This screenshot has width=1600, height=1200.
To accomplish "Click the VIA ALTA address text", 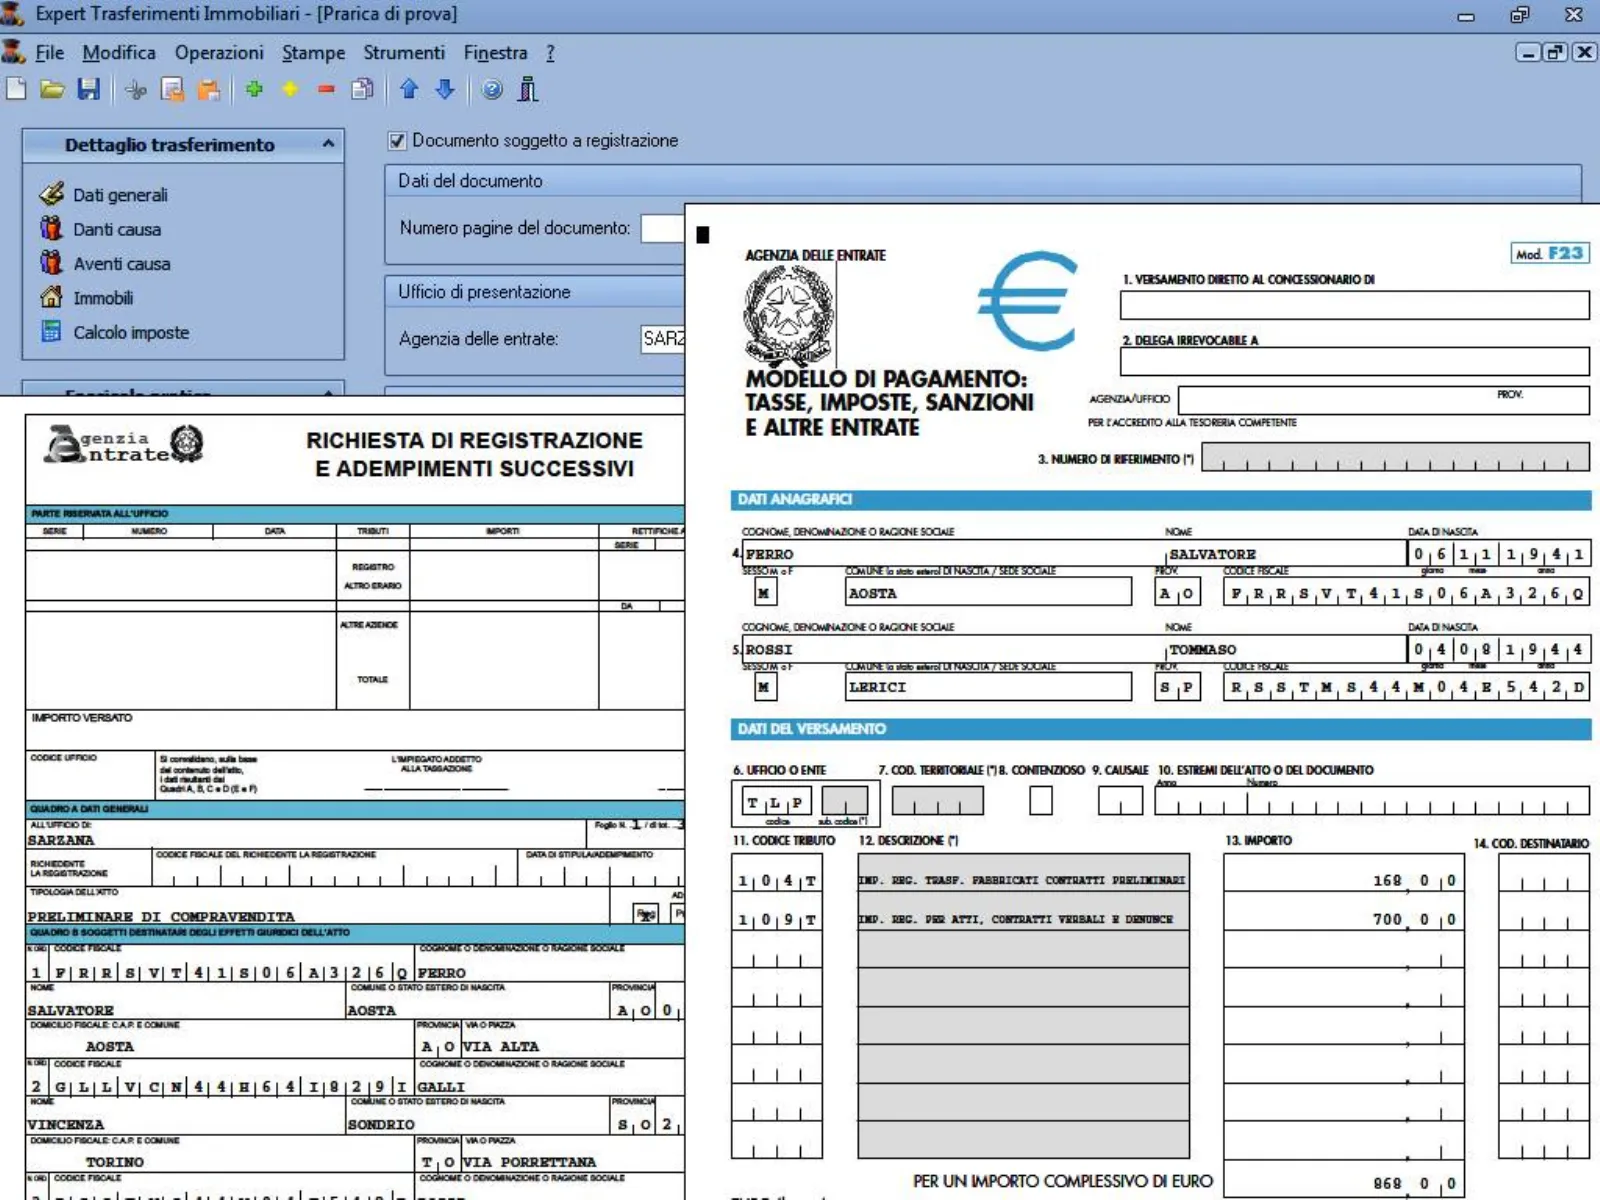I will pos(501,1046).
